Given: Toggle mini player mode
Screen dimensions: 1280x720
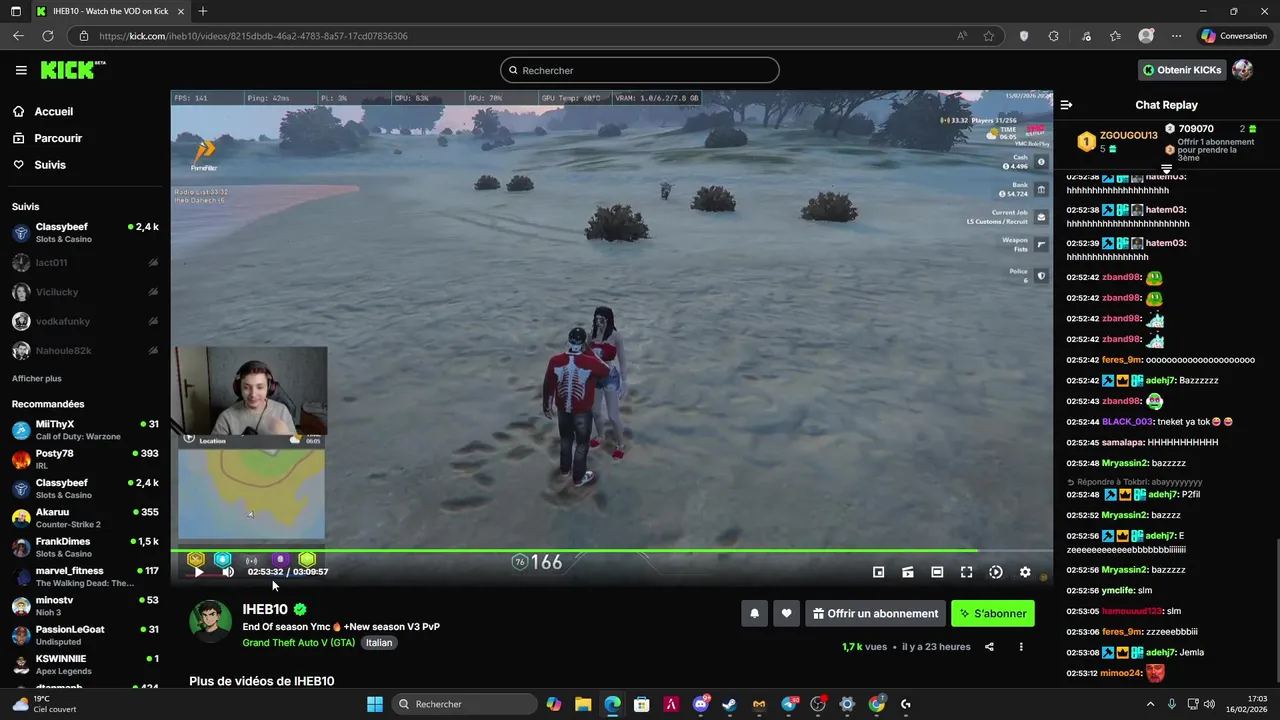Looking at the screenshot, I should coord(878,572).
